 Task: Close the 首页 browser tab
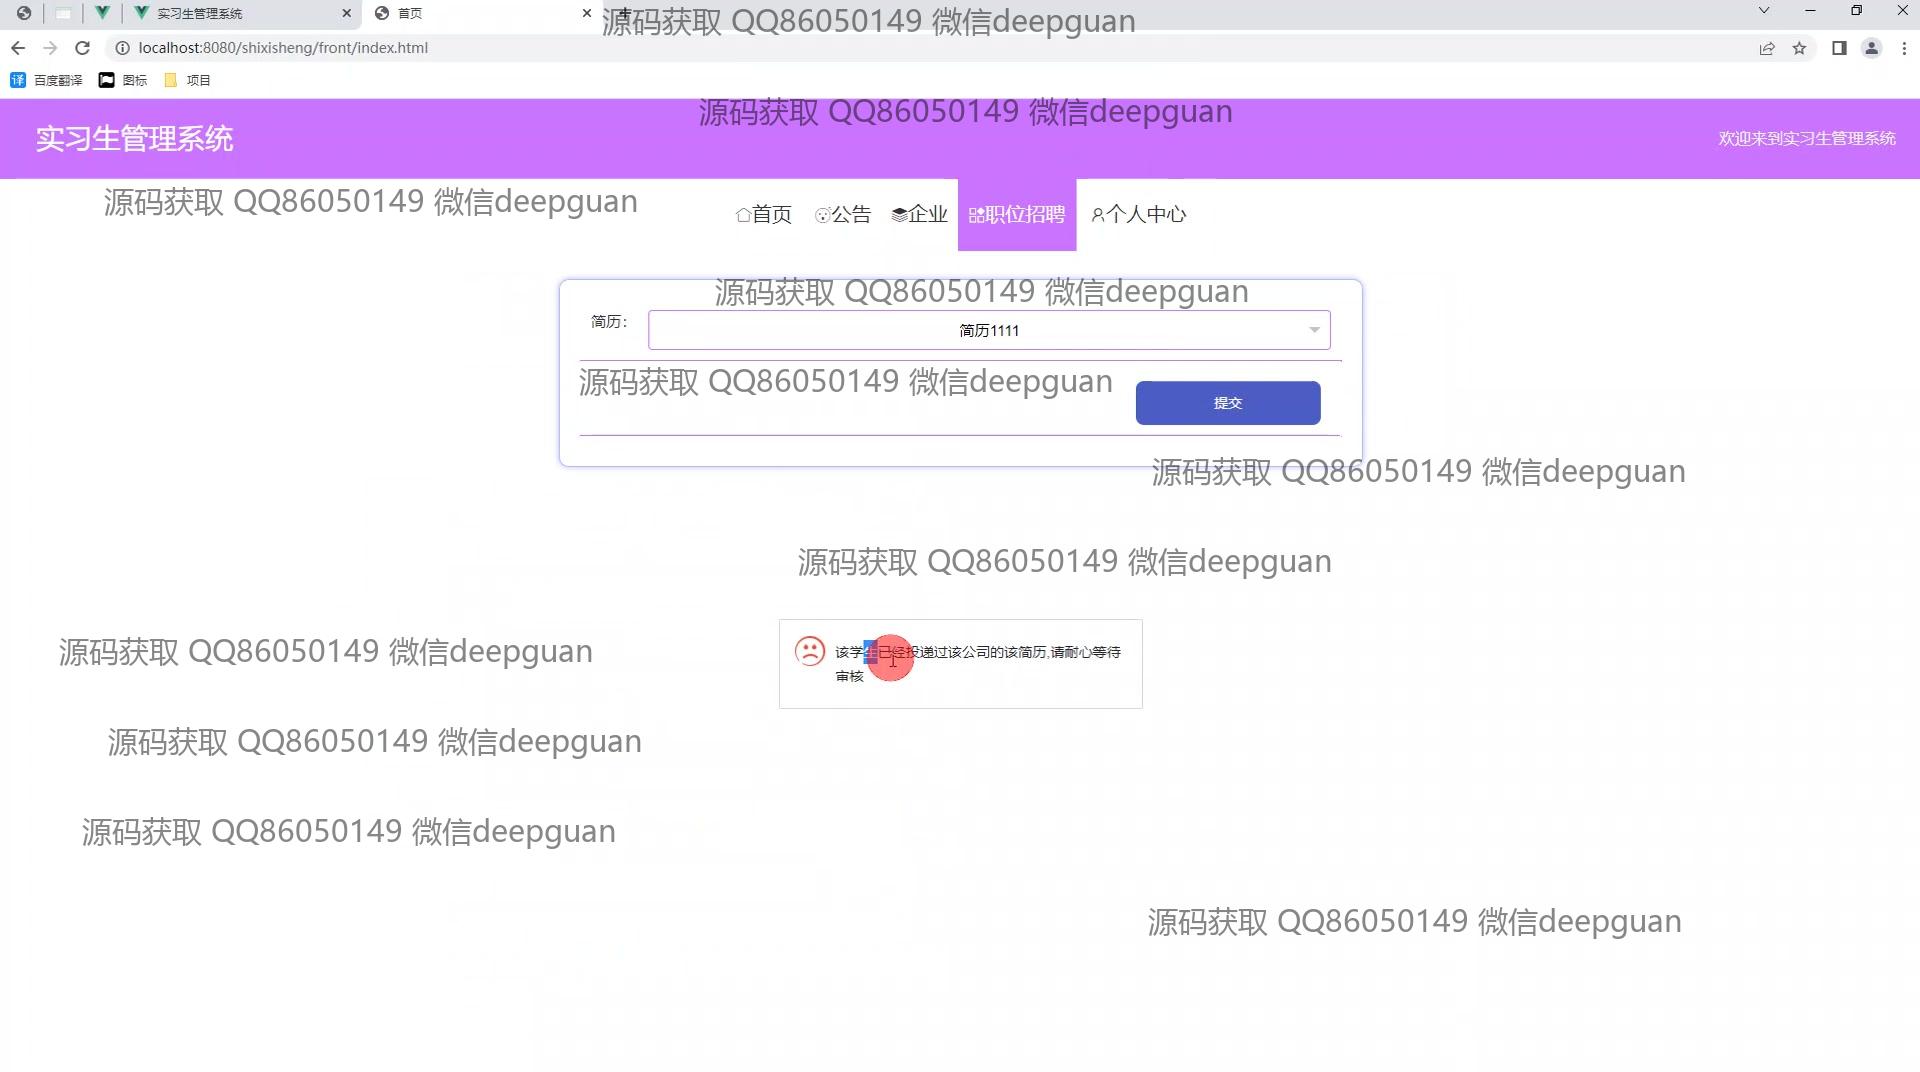[587, 13]
